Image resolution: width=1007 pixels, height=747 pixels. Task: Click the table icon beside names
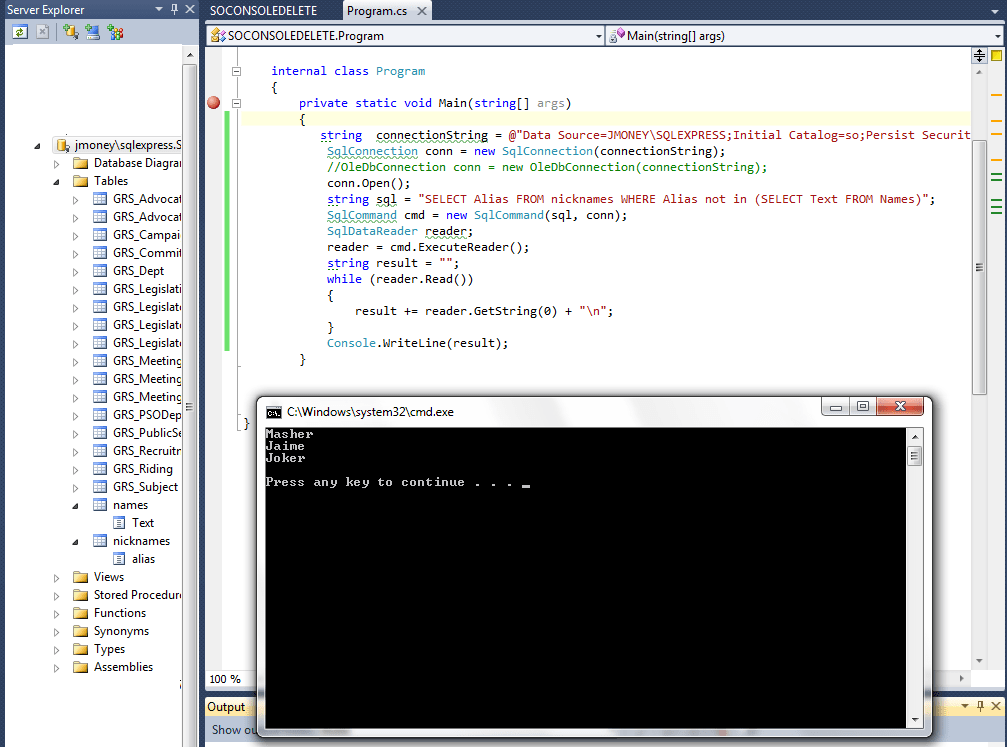[x=99, y=504]
